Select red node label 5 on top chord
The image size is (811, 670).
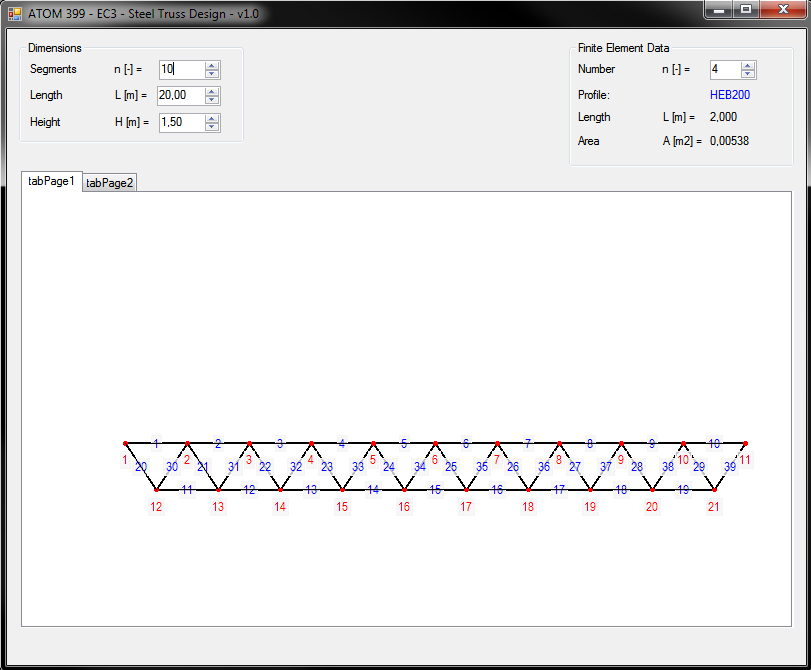pyautogui.click(x=372, y=460)
